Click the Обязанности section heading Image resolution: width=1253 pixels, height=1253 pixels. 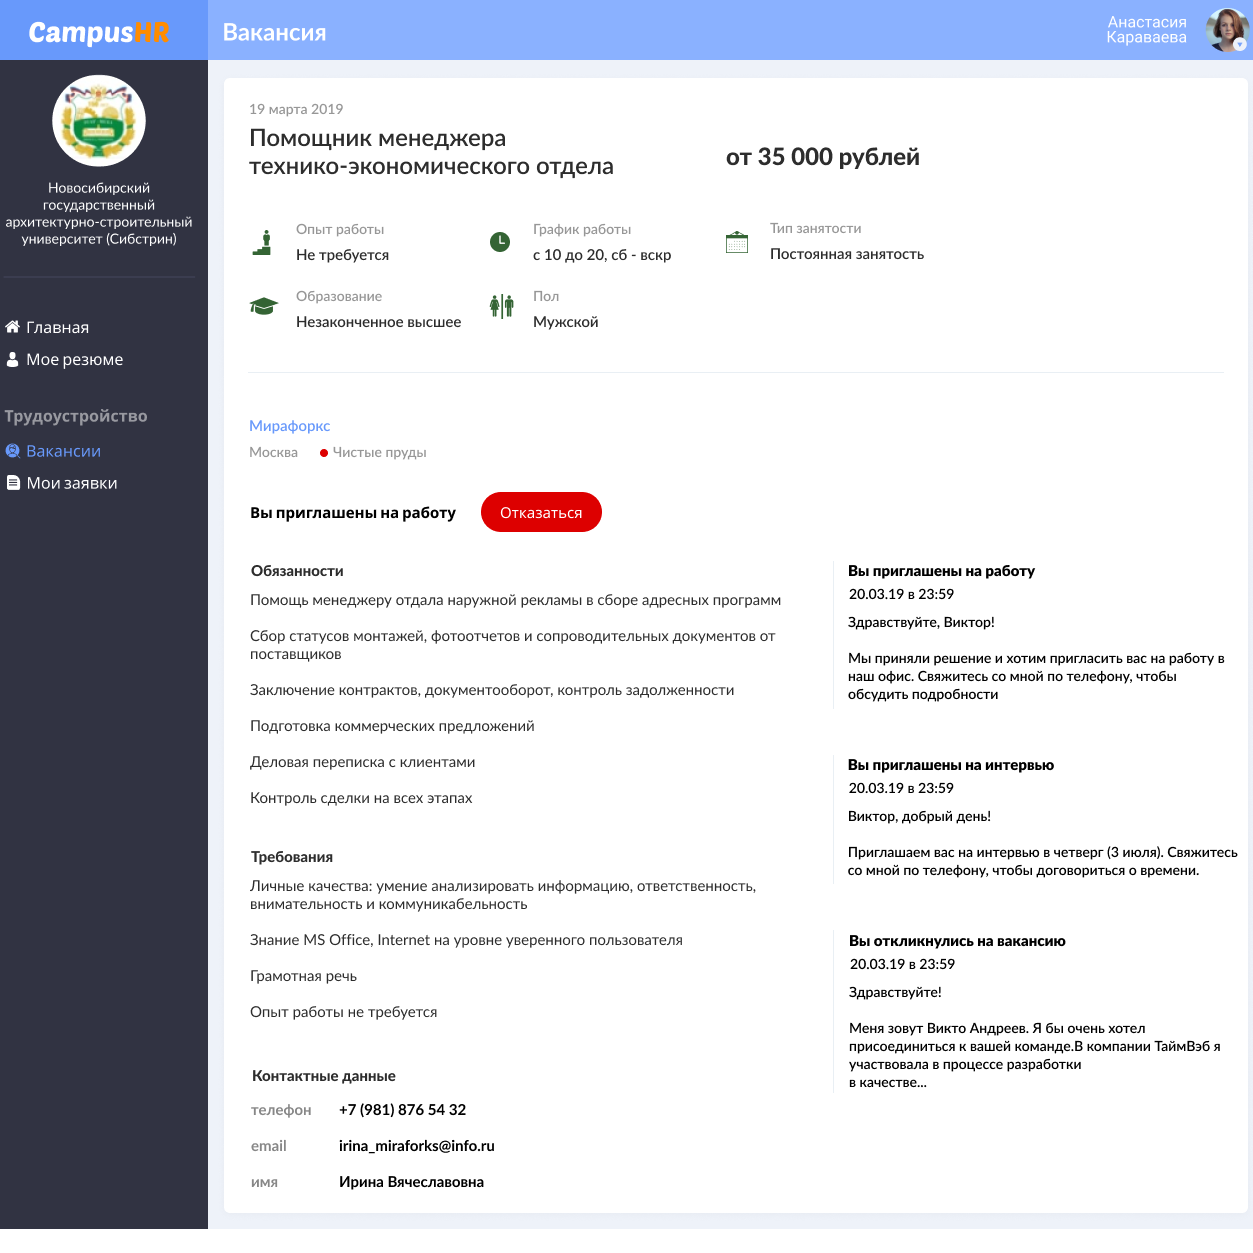[297, 571]
